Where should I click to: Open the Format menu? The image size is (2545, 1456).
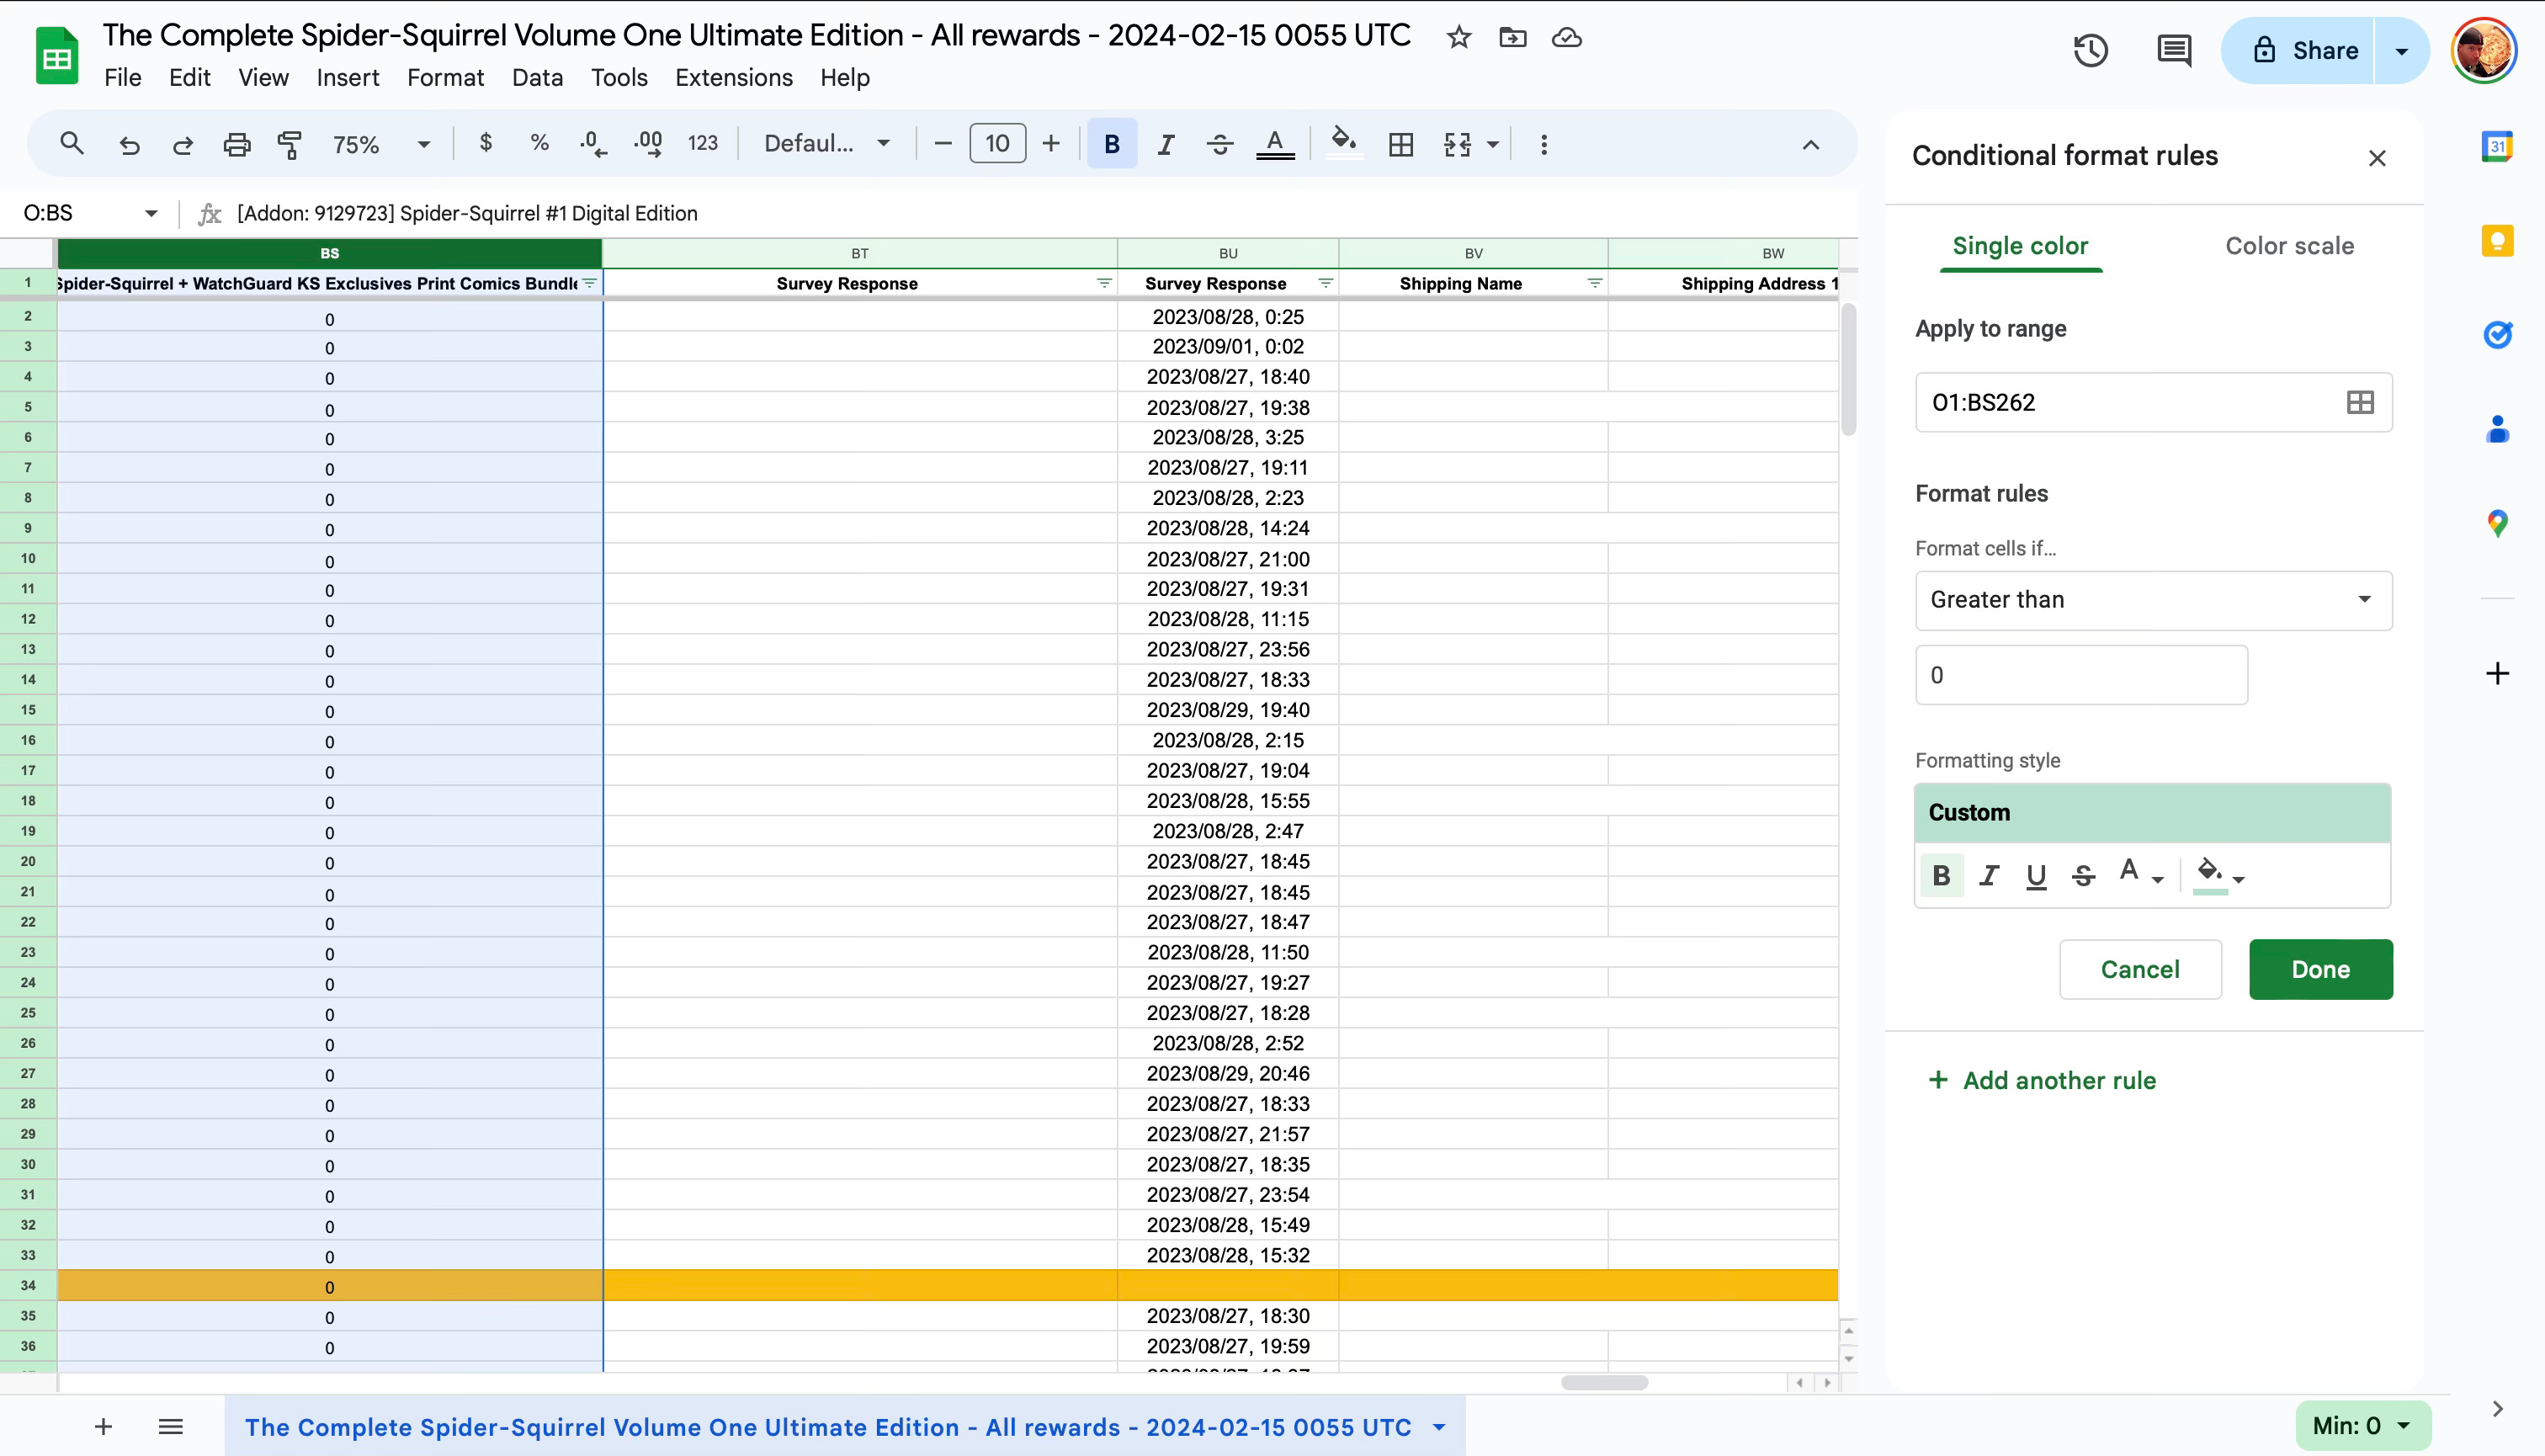coord(445,78)
